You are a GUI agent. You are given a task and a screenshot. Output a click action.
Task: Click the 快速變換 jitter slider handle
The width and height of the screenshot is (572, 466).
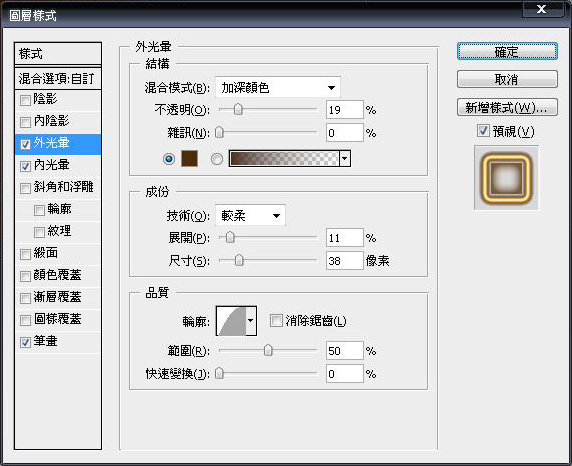[219, 373]
